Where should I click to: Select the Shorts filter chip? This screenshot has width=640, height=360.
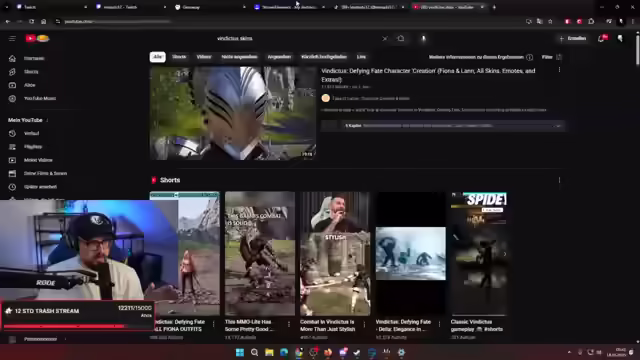[179, 57]
